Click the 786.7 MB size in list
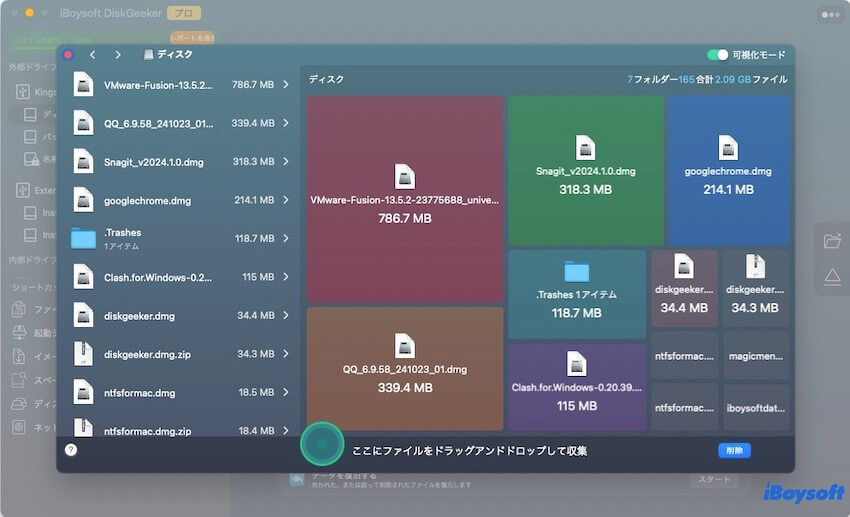Viewport: 850px width, 517px height. [x=253, y=85]
